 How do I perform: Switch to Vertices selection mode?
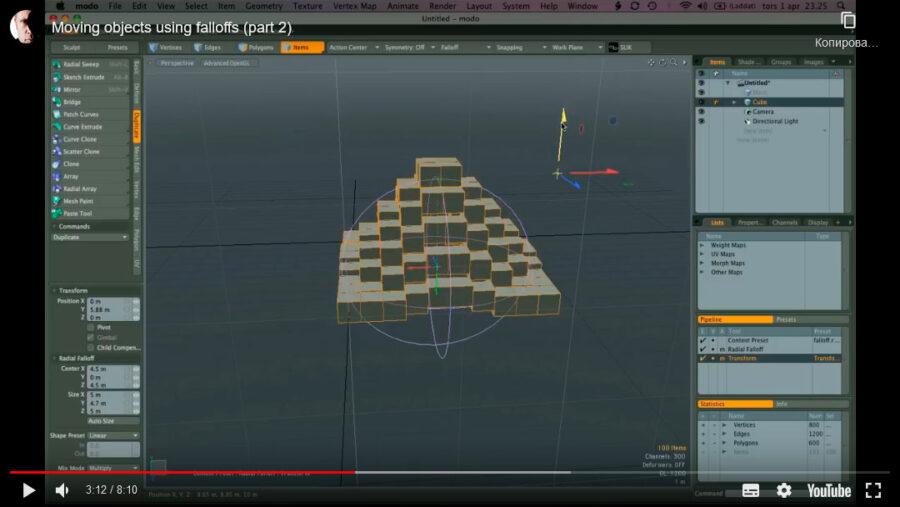(167, 47)
